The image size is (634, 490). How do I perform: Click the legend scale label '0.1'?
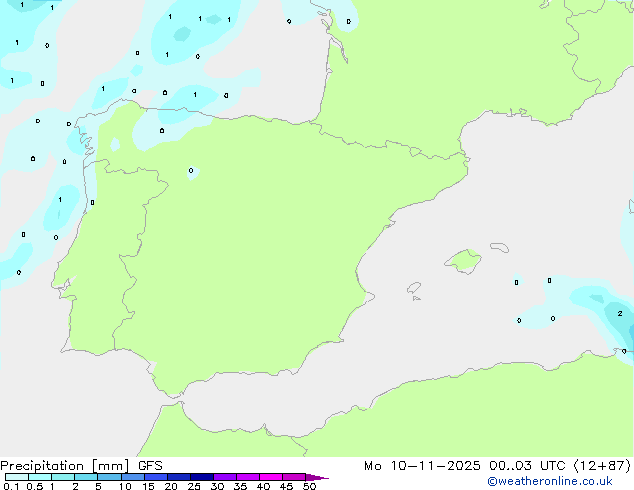coord(11,486)
